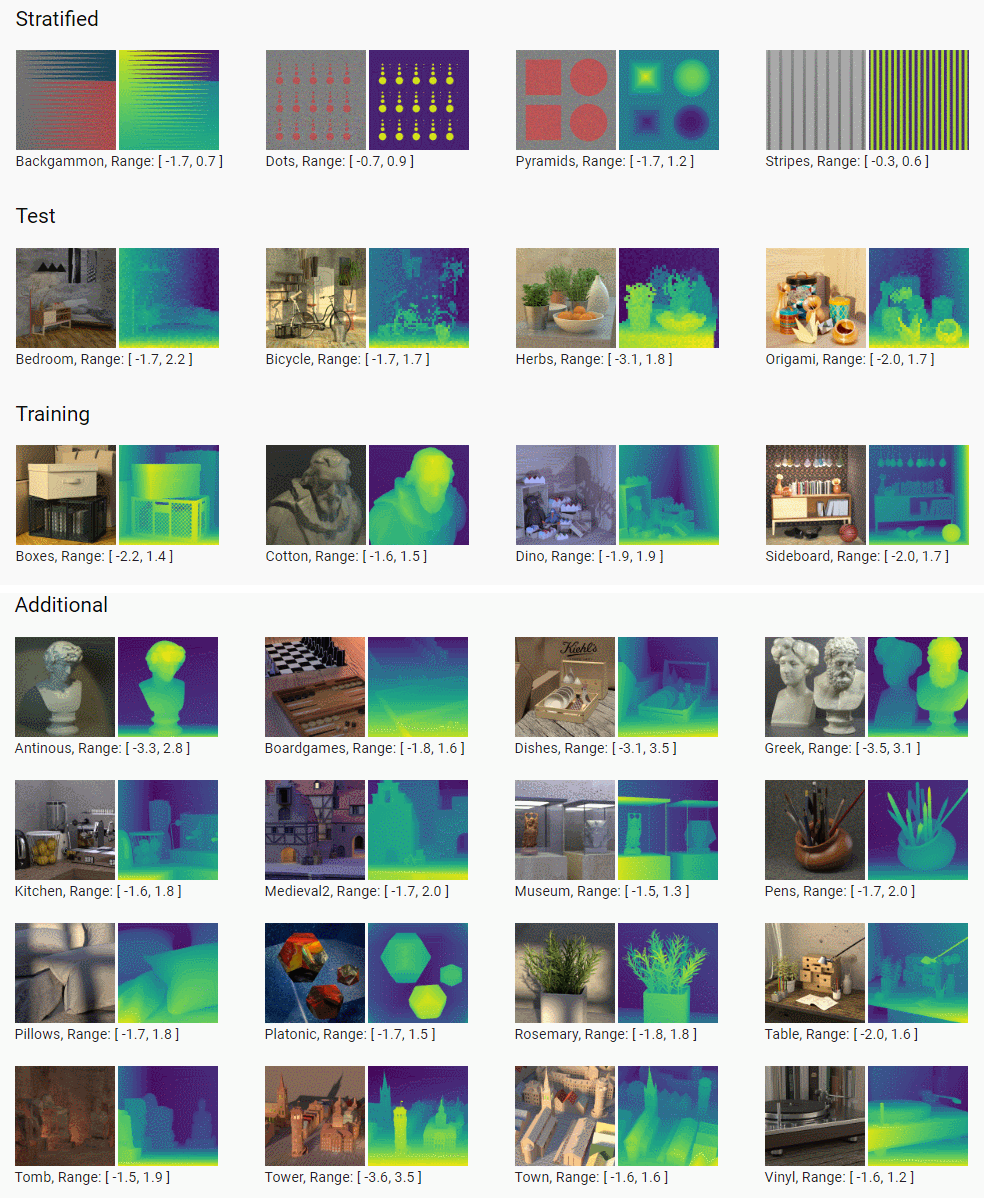
Task: Click the Vinyl turntable photo thumbnail
Action: (x=815, y=1116)
